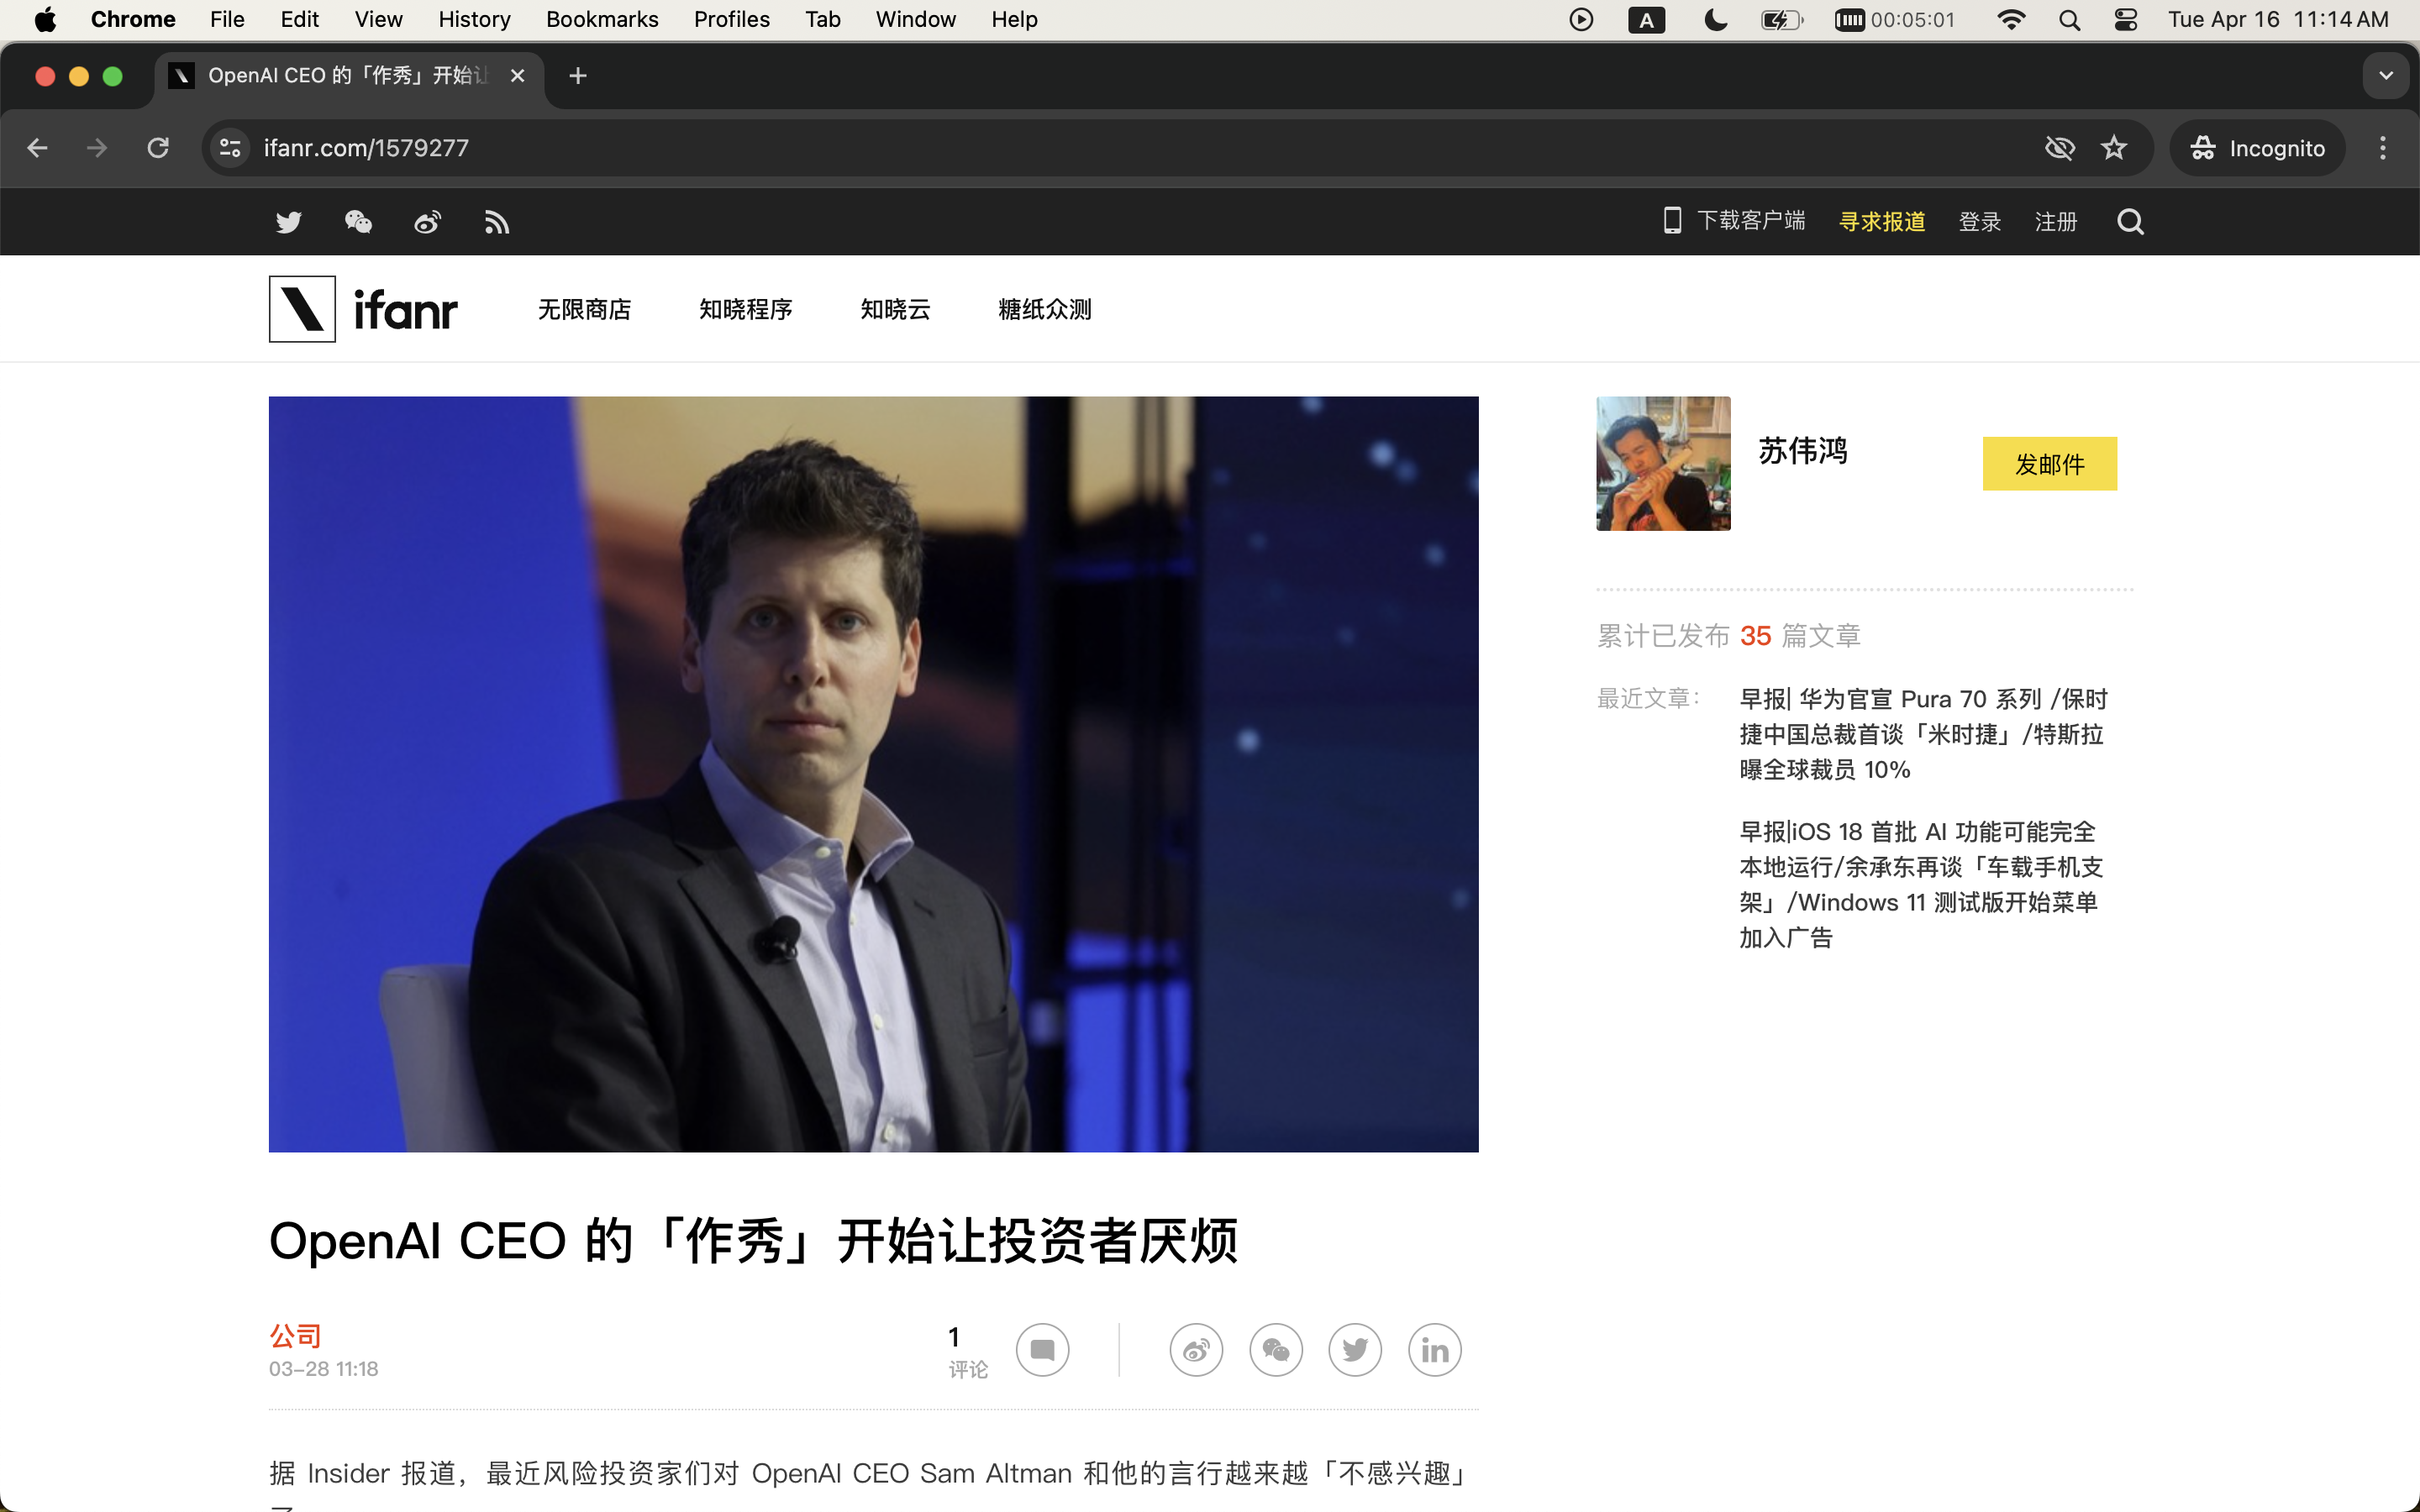Image resolution: width=2420 pixels, height=1512 pixels.
Task: Expand the tab search dropdown arrow
Action: [2386, 76]
